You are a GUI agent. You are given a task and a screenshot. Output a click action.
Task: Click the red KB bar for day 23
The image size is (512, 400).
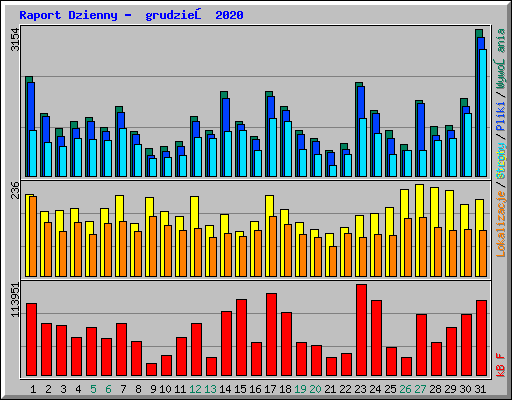361,330
